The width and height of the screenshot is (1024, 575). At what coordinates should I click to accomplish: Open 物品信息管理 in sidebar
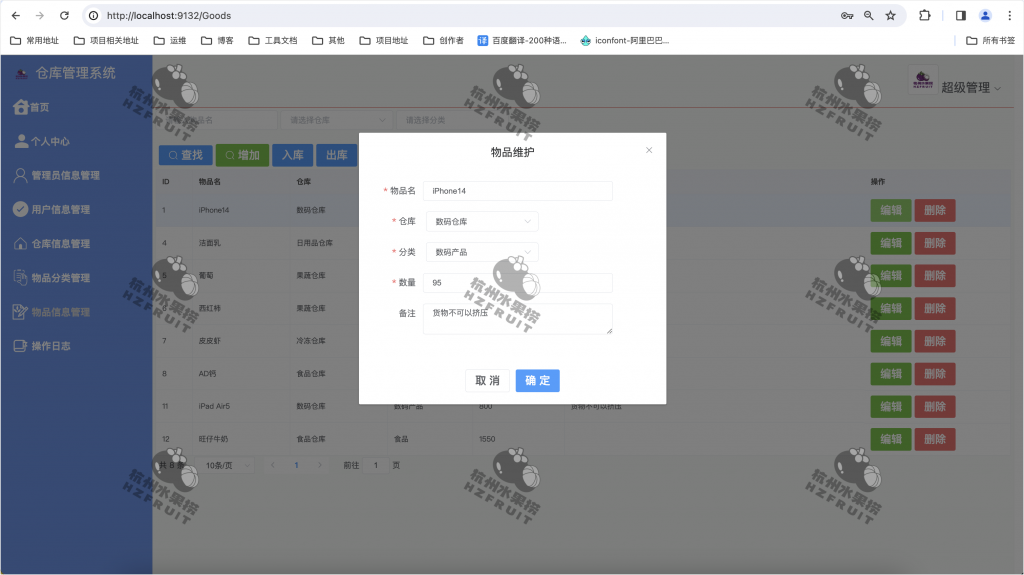tap(52, 312)
